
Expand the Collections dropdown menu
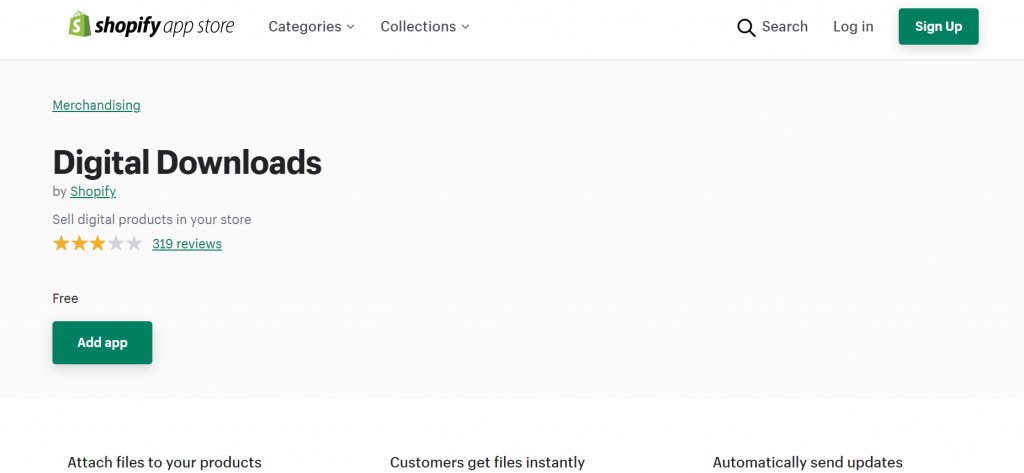click(x=425, y=27)
